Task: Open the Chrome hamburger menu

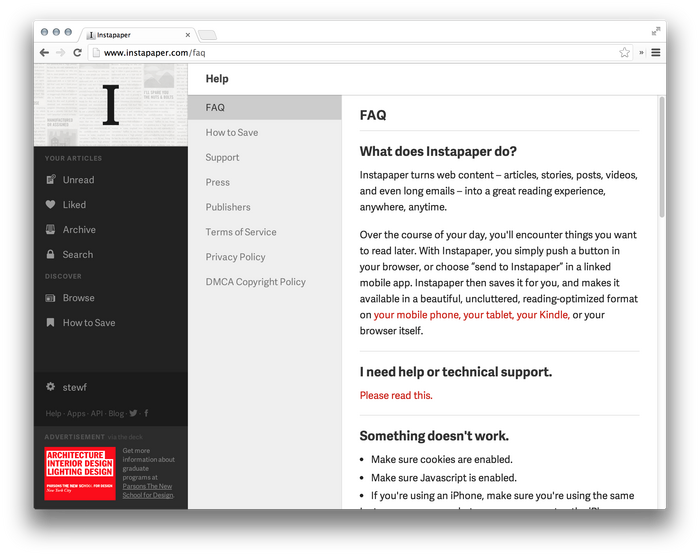Action: [656, 52]
